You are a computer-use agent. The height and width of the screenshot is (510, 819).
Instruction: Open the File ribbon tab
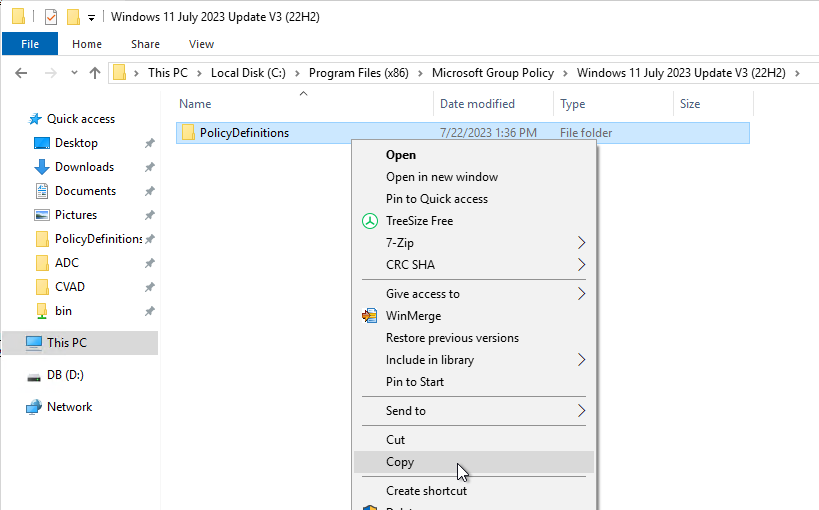click(30, 44)
